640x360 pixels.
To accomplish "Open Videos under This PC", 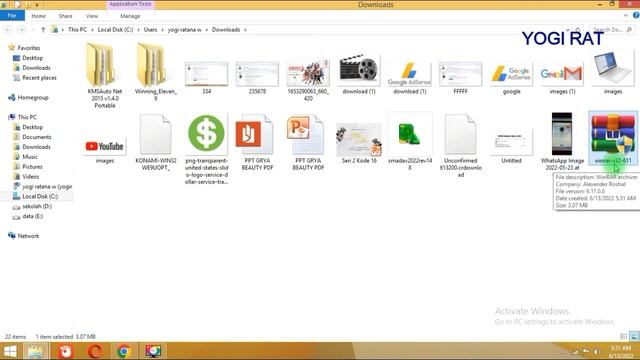I will 31,176.
